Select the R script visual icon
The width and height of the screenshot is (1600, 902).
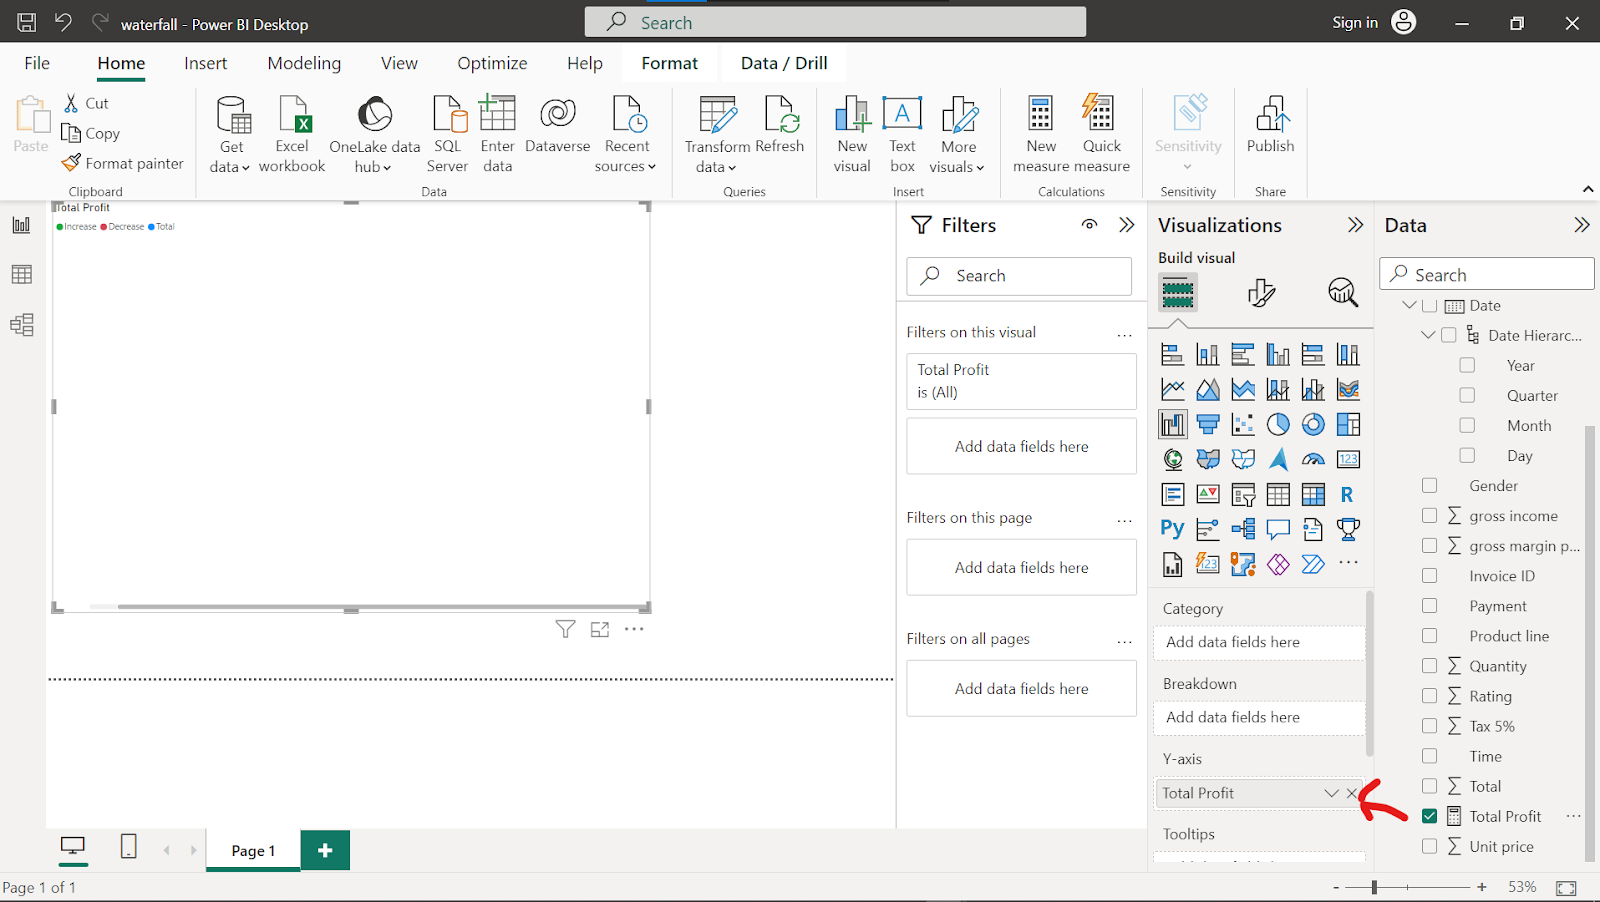tap(1347, 494)
